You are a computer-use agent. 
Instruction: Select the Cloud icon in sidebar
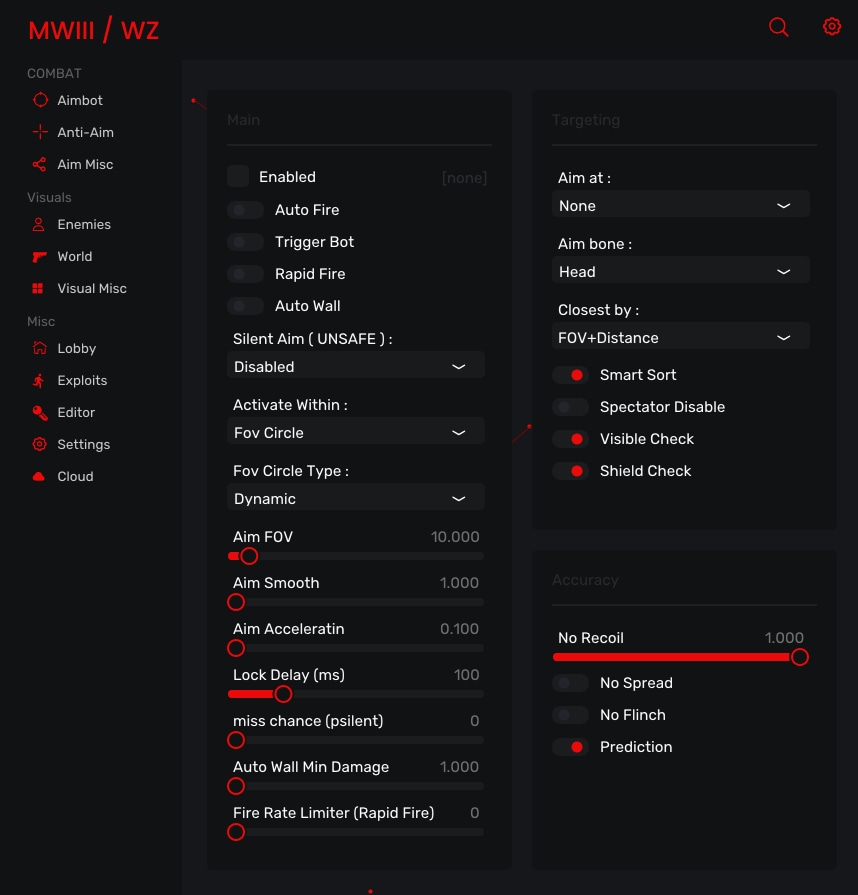pyautogui.click(x=39, y=477)
